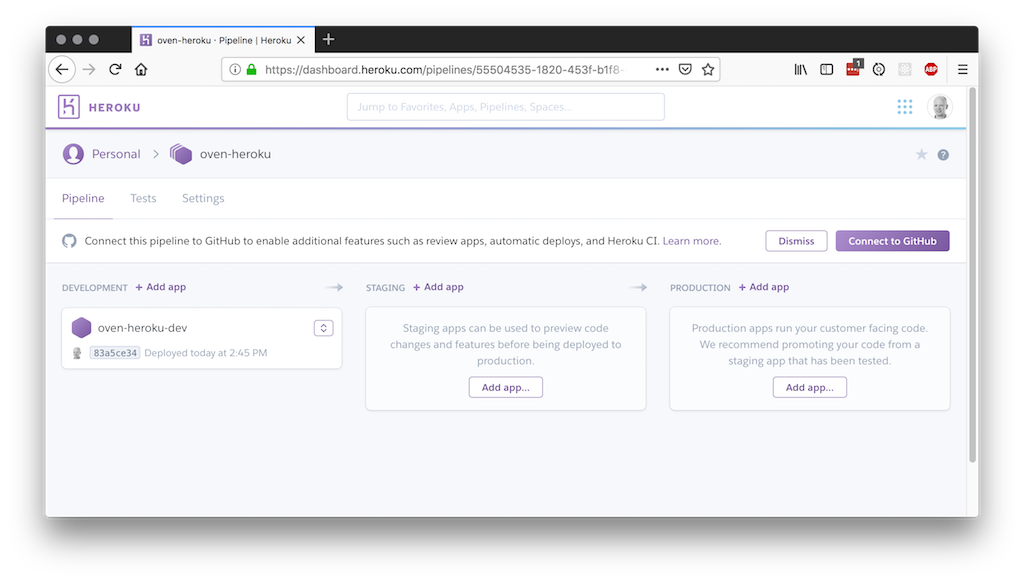
Task: Click the green padlock security icon
Action: 251,69
